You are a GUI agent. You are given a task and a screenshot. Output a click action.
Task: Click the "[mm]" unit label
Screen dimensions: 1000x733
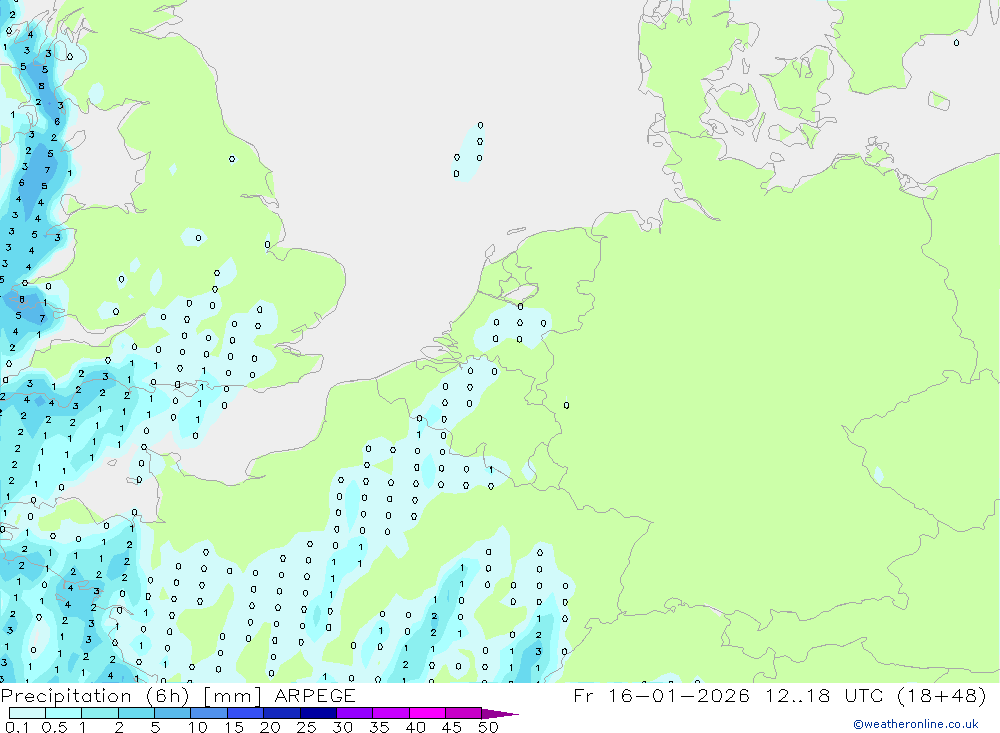[x=233, y=696]
